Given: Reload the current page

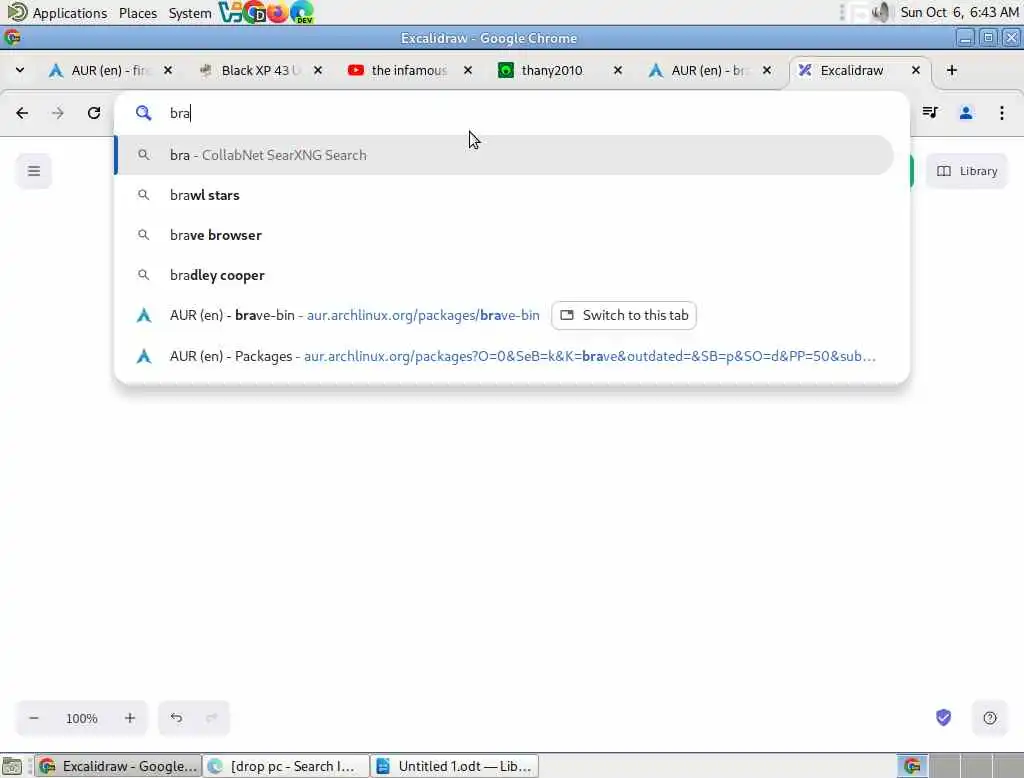Looking at the screenshot, I should [x=94, y=113].
